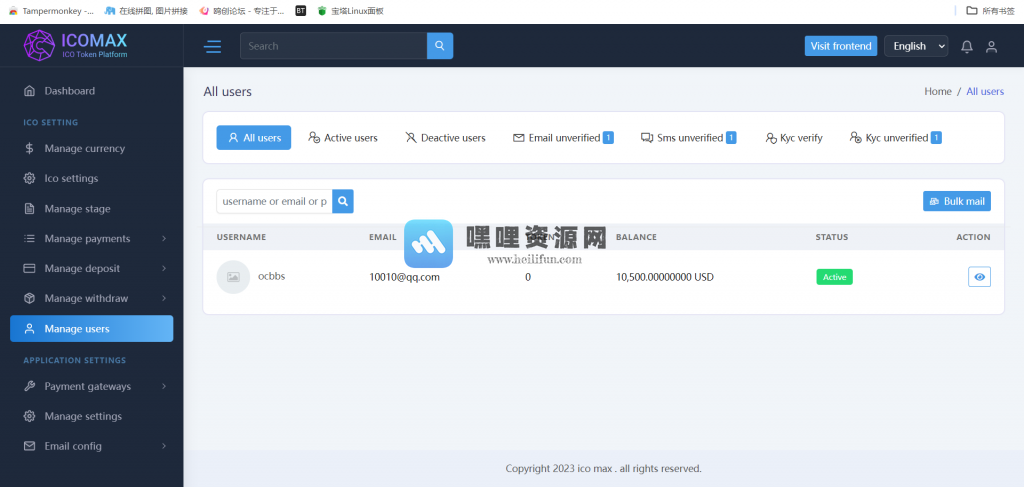The height and width of the screenshot is (487, 1024).
Task: Click the Bulk mail button
Action: (957, 201)
